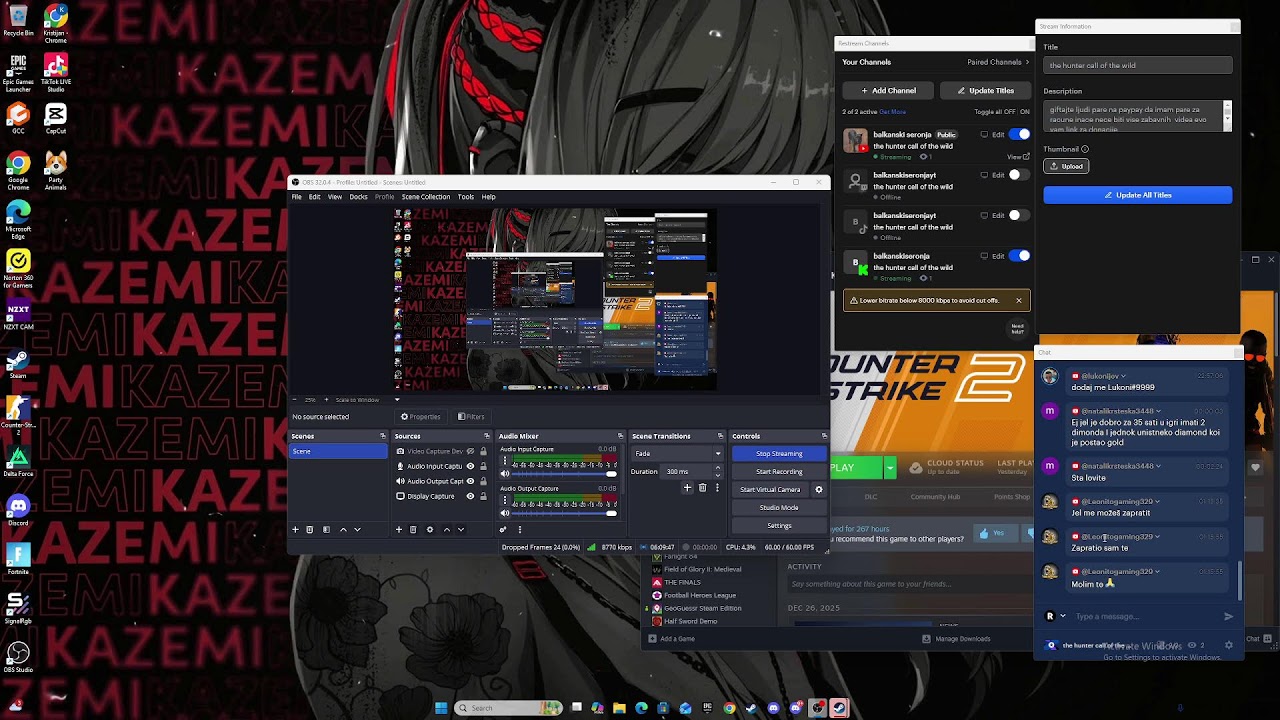Click Start Recording button

pos(779,472)
